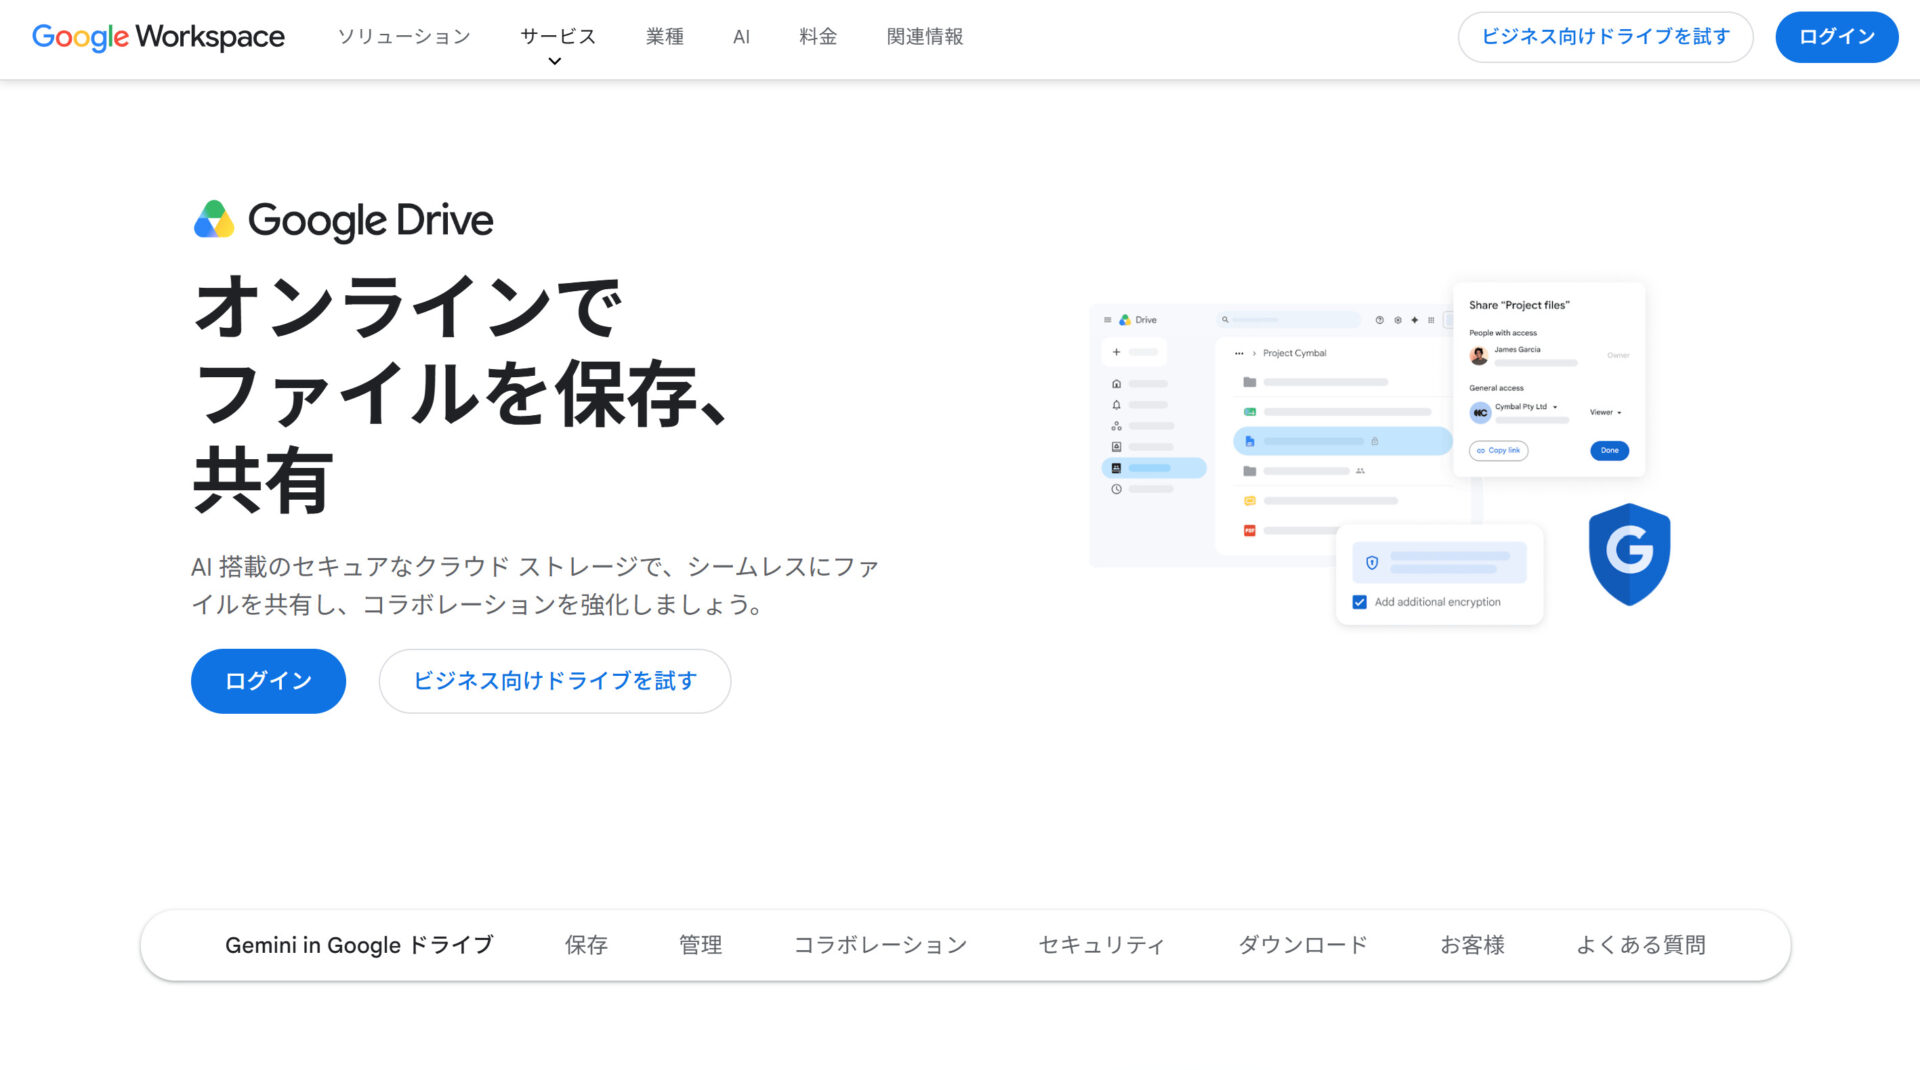Select the お客様 section tab
Screen dimensions: 1920x1070
pos(1472,945)
